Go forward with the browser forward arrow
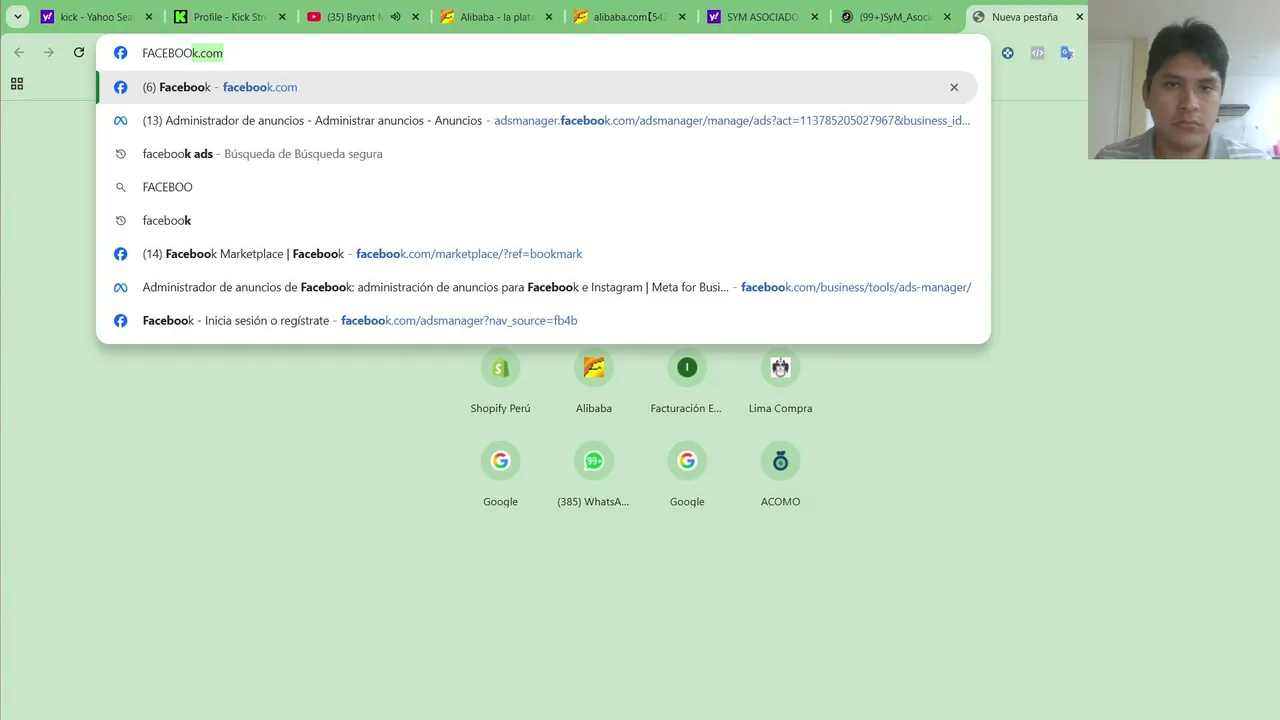The image size is (1280, 720). tap(48, 53)
